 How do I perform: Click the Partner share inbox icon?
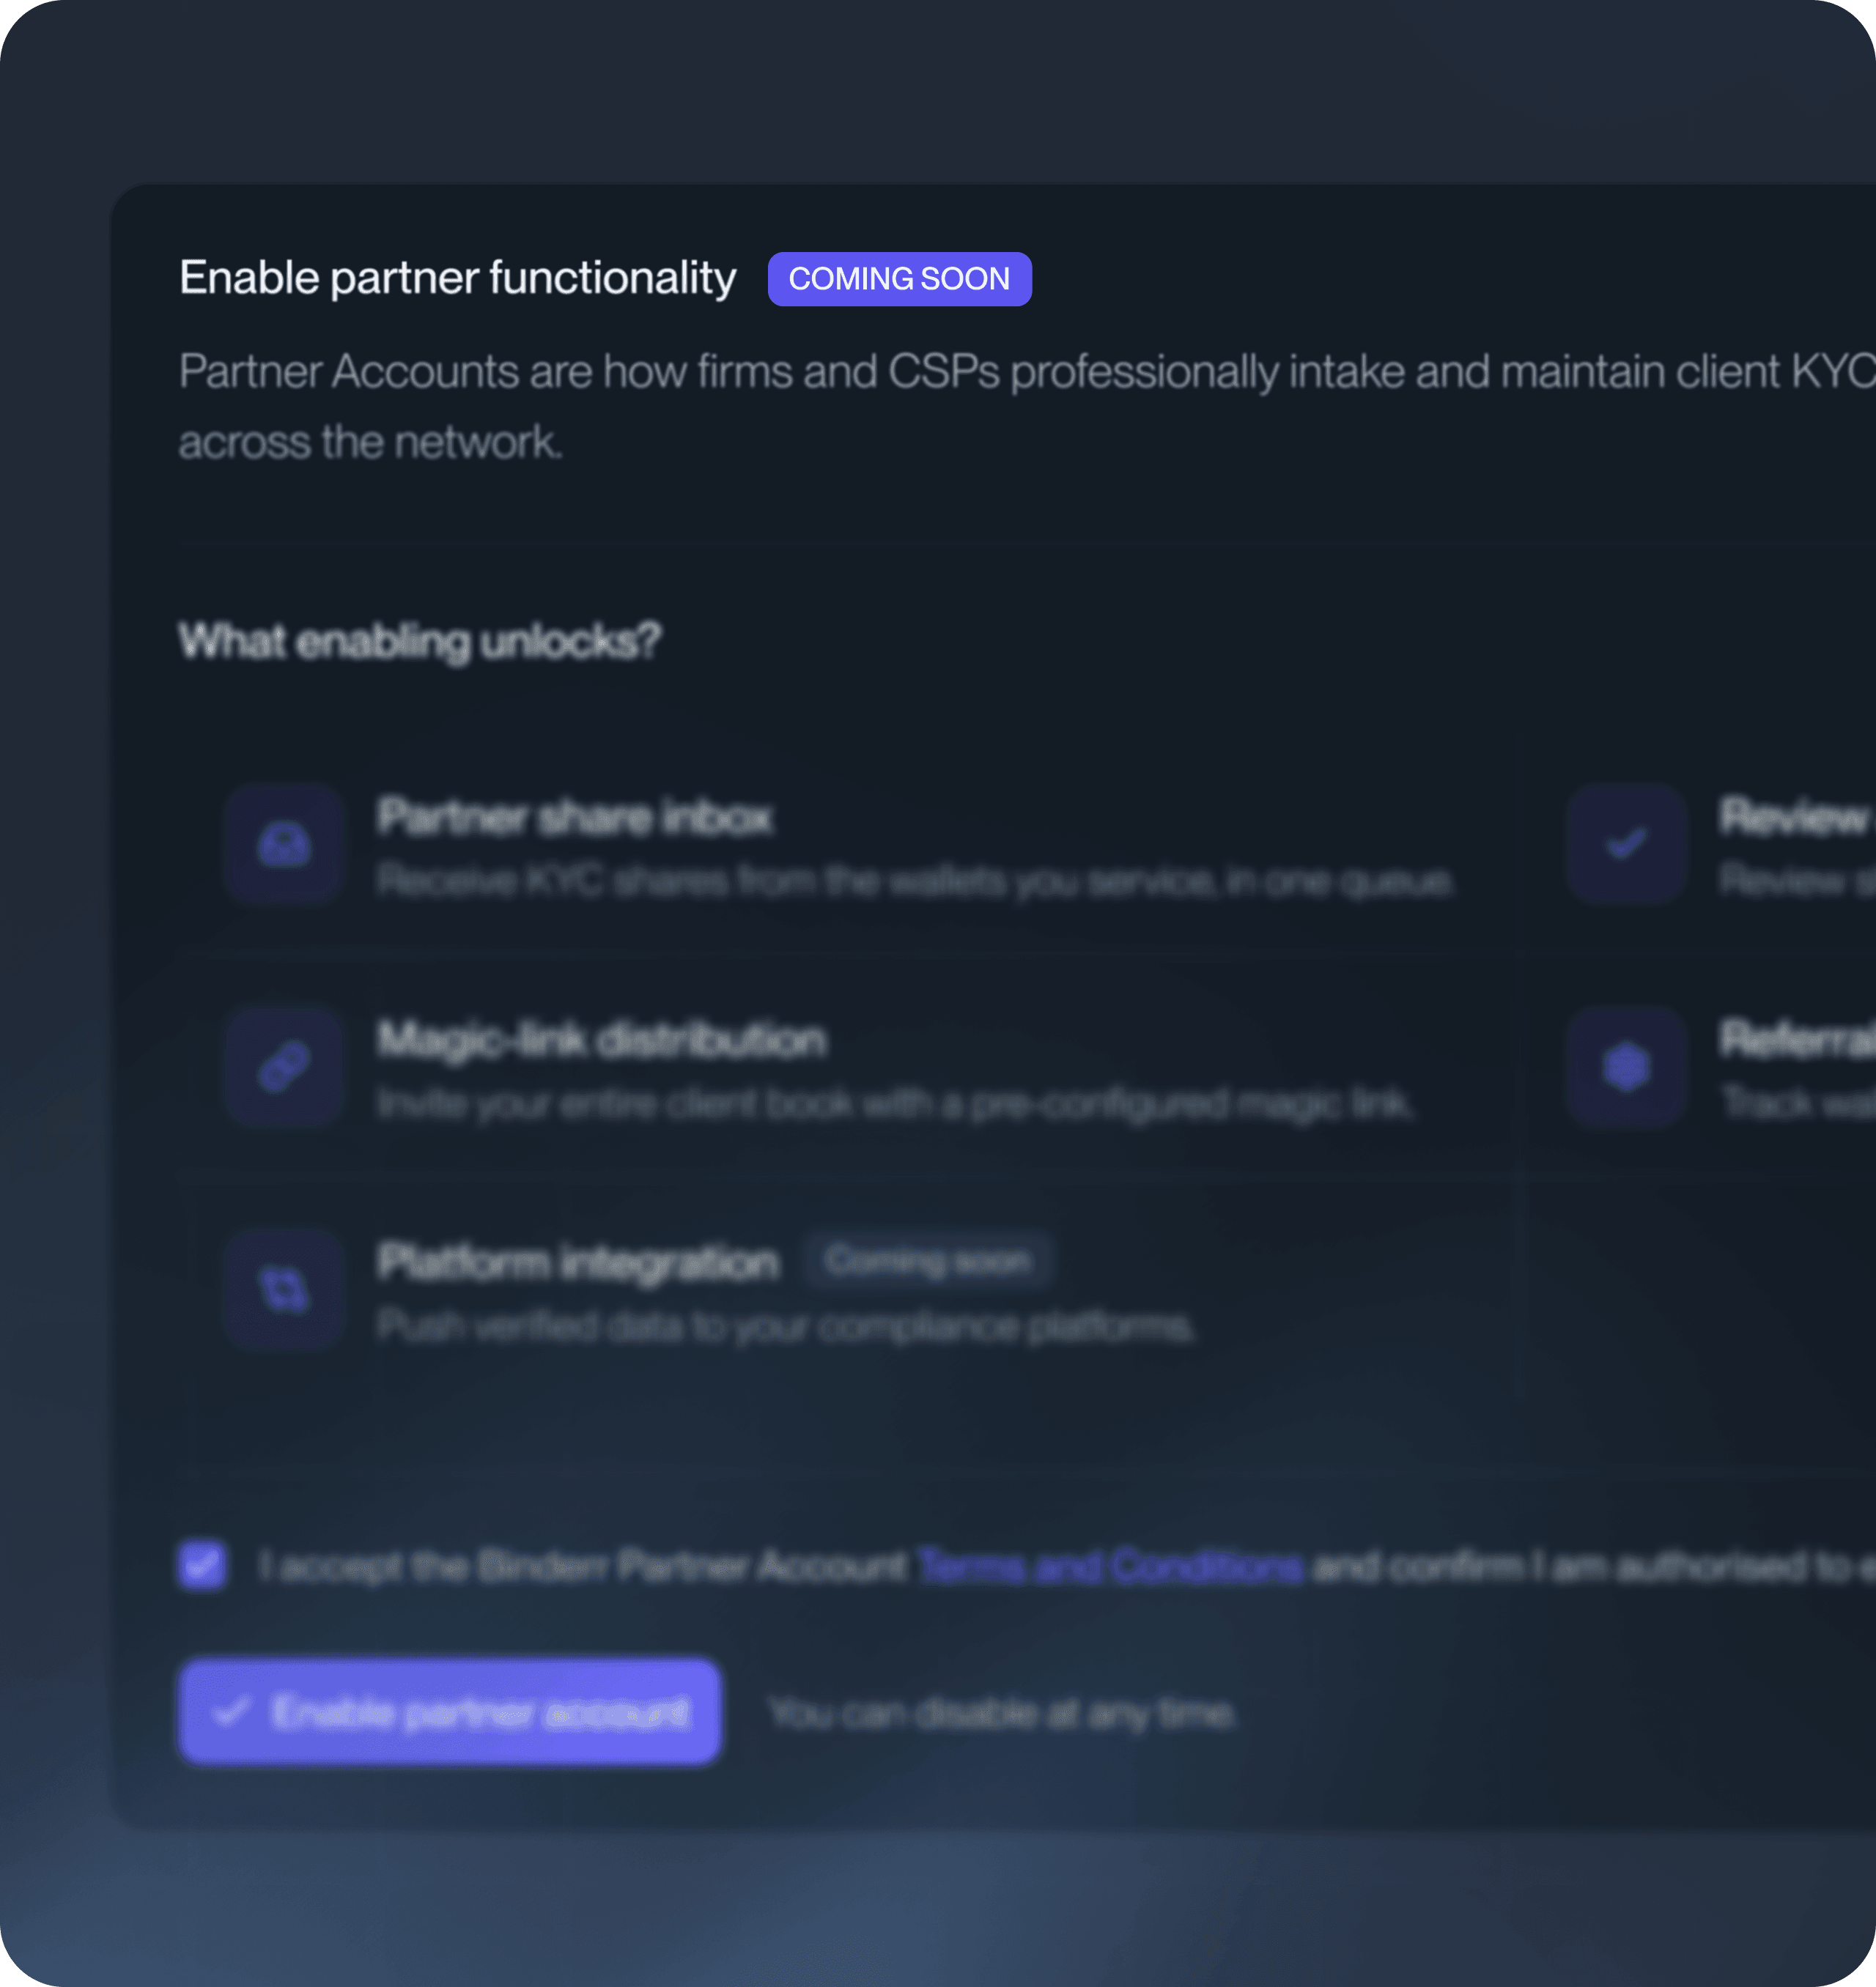click(x=285, y=845)
